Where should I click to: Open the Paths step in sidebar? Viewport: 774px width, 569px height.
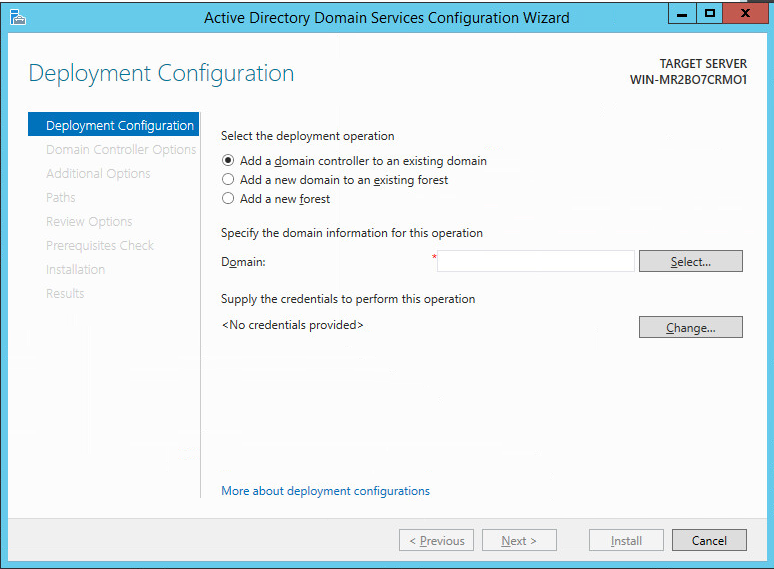pos(61,198)
